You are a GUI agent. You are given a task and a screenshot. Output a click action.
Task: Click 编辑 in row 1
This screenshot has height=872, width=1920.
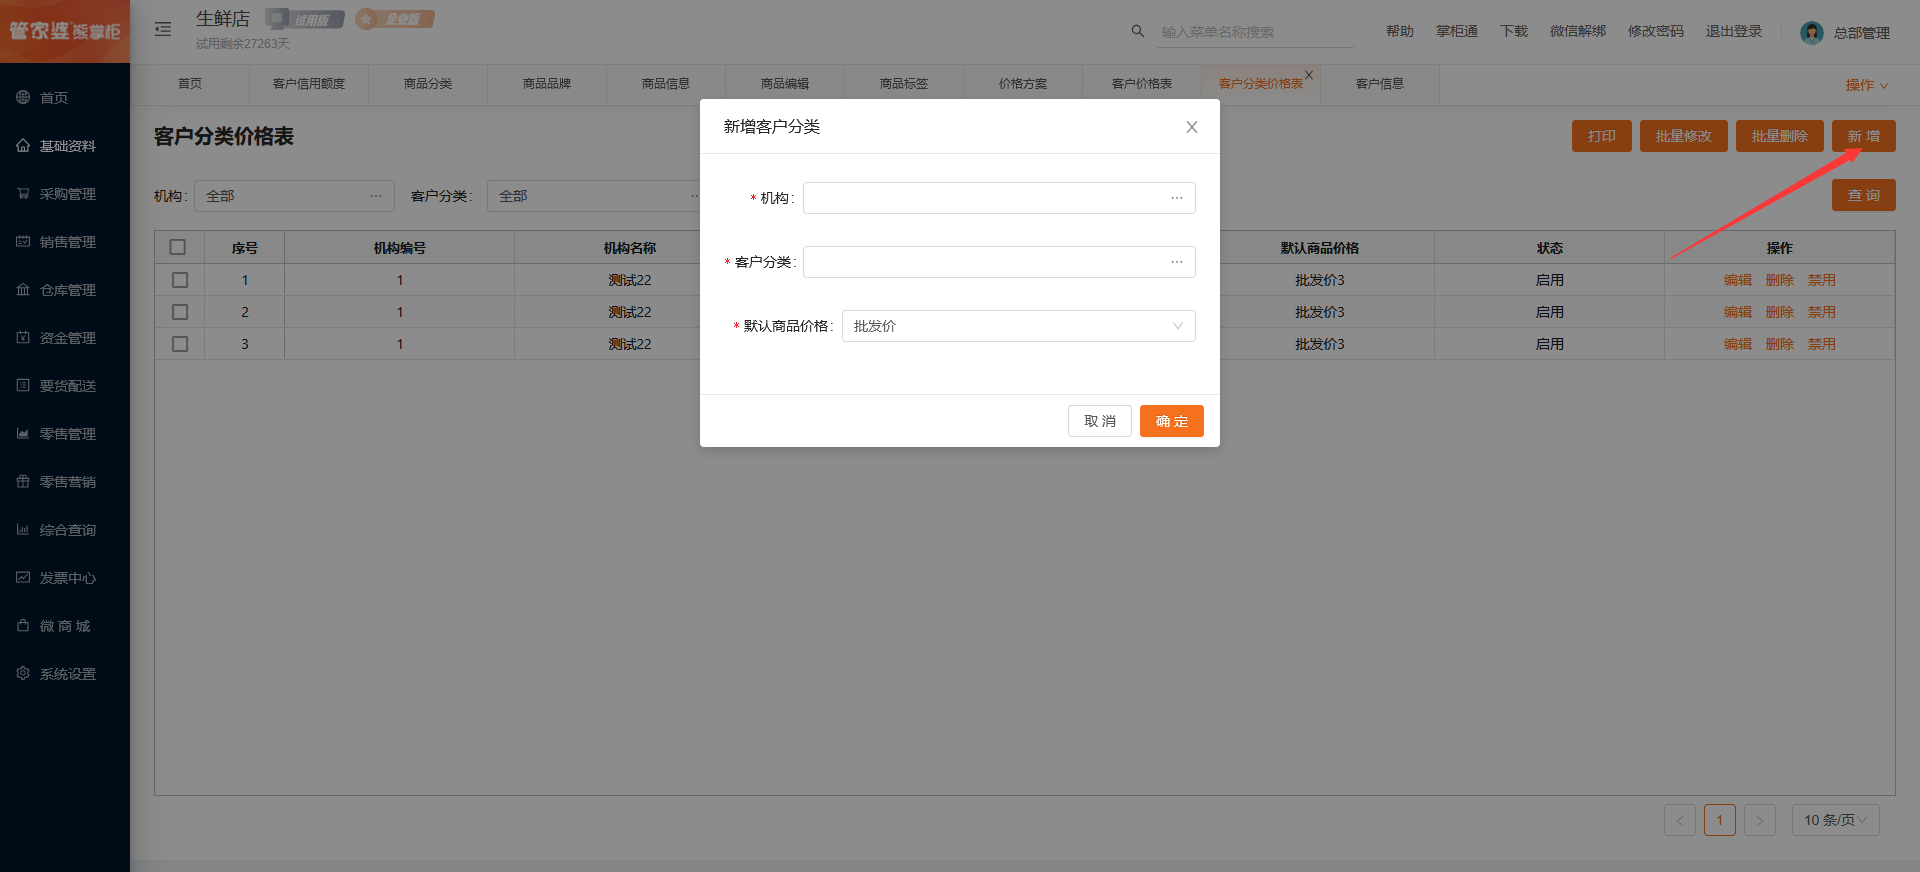(1738, 280)
